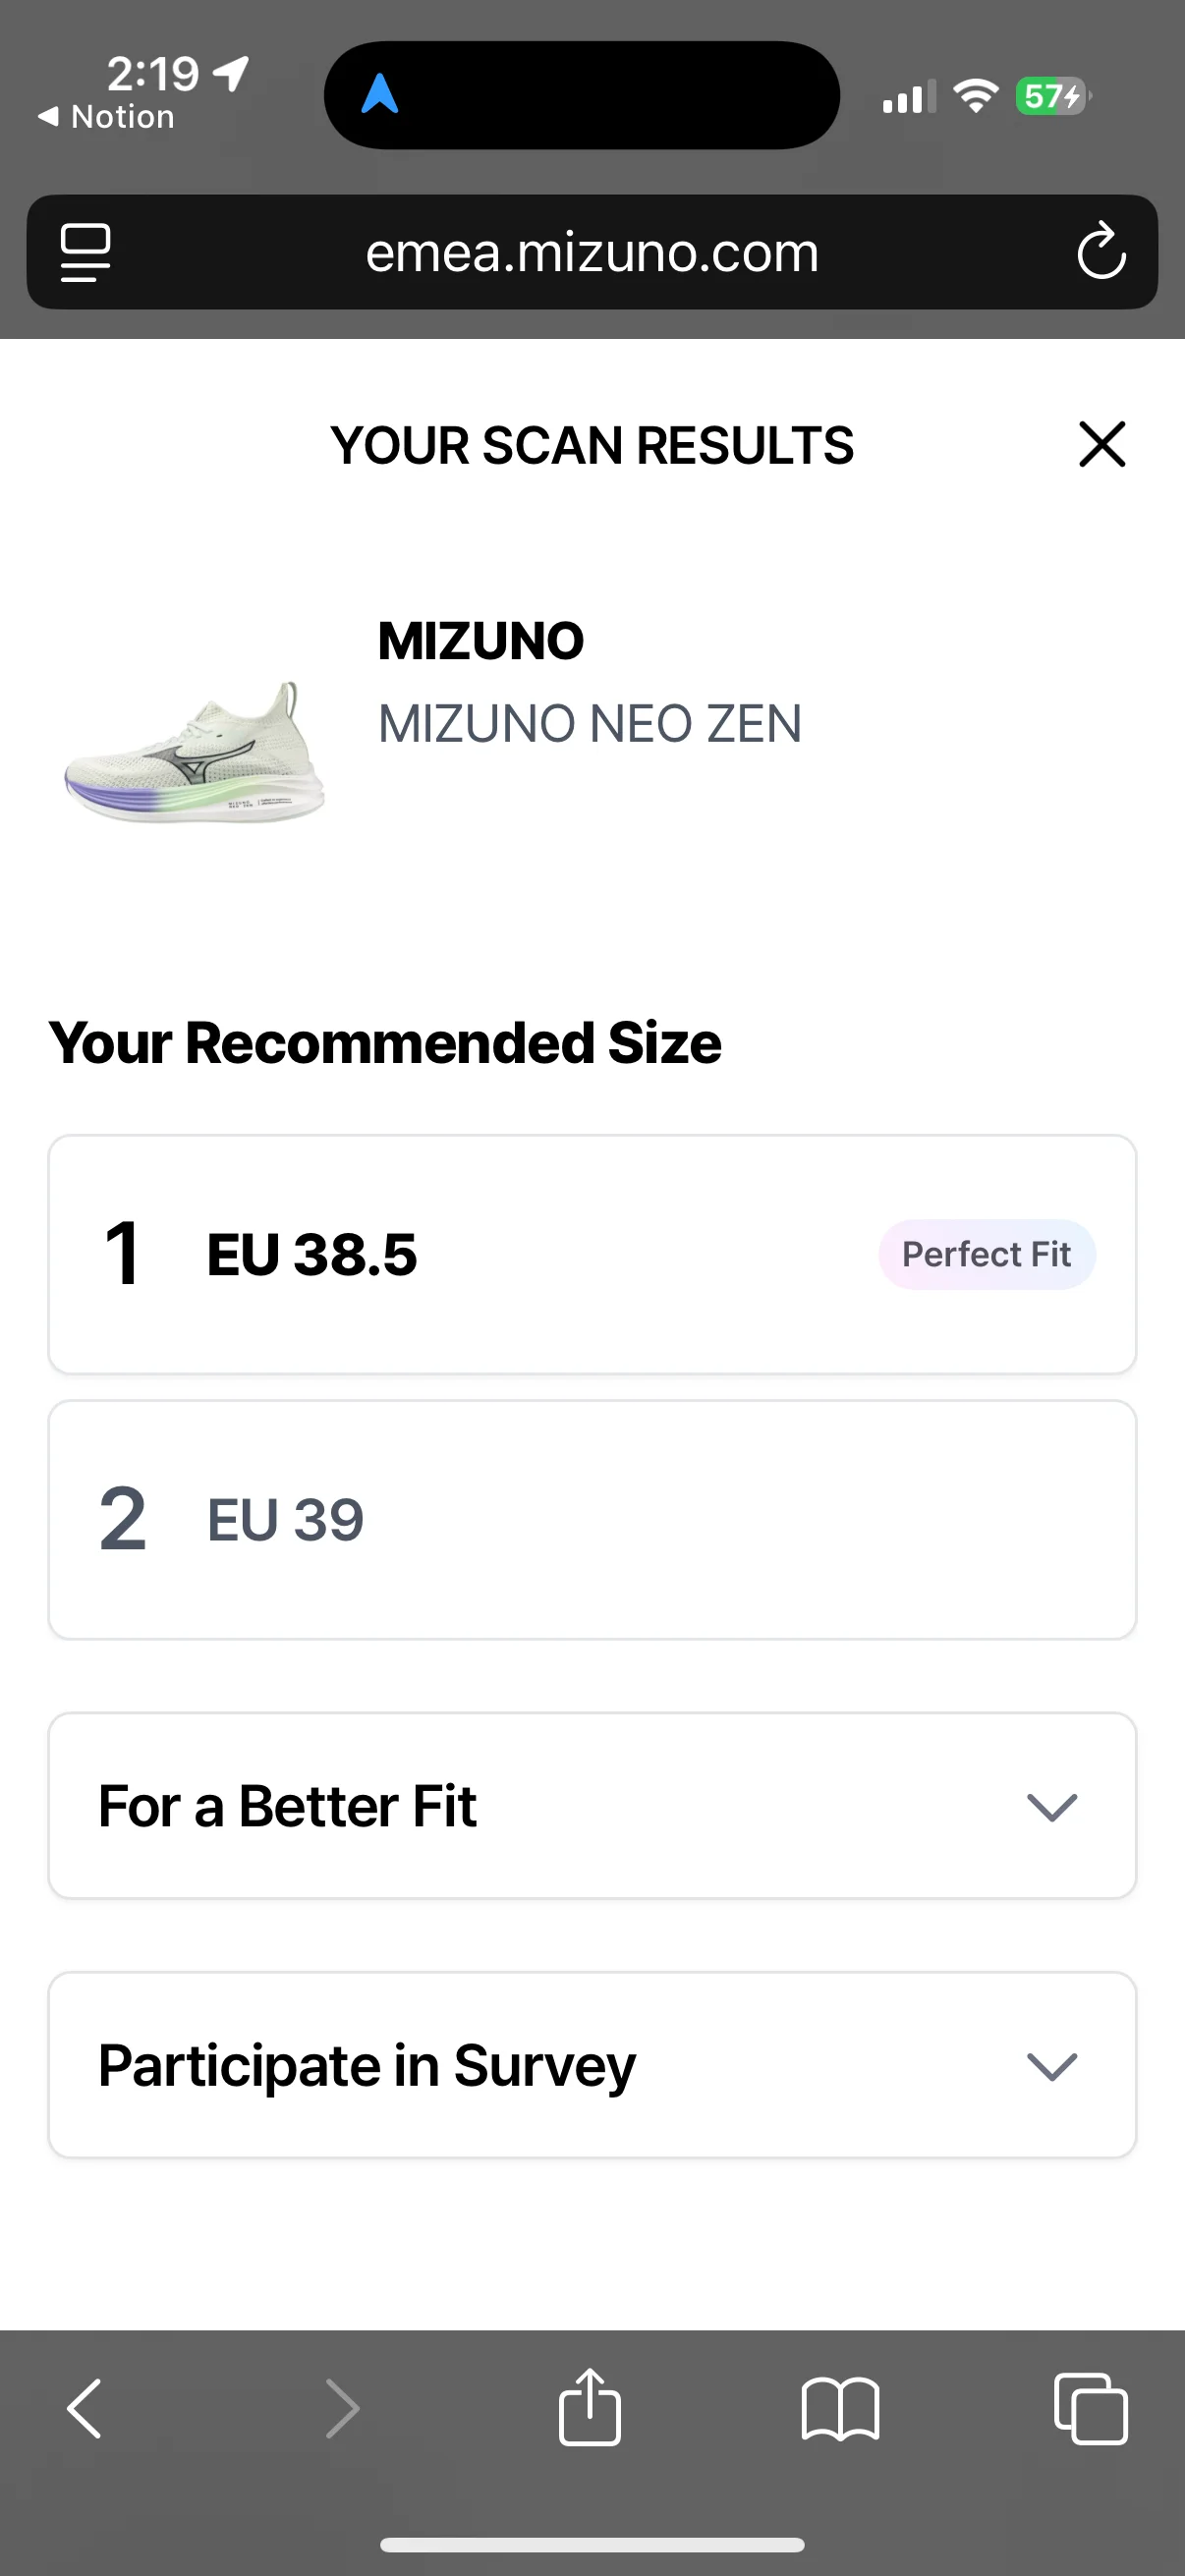Tap the Safari forward arrow
1185x2576 pixels.
342,2408
